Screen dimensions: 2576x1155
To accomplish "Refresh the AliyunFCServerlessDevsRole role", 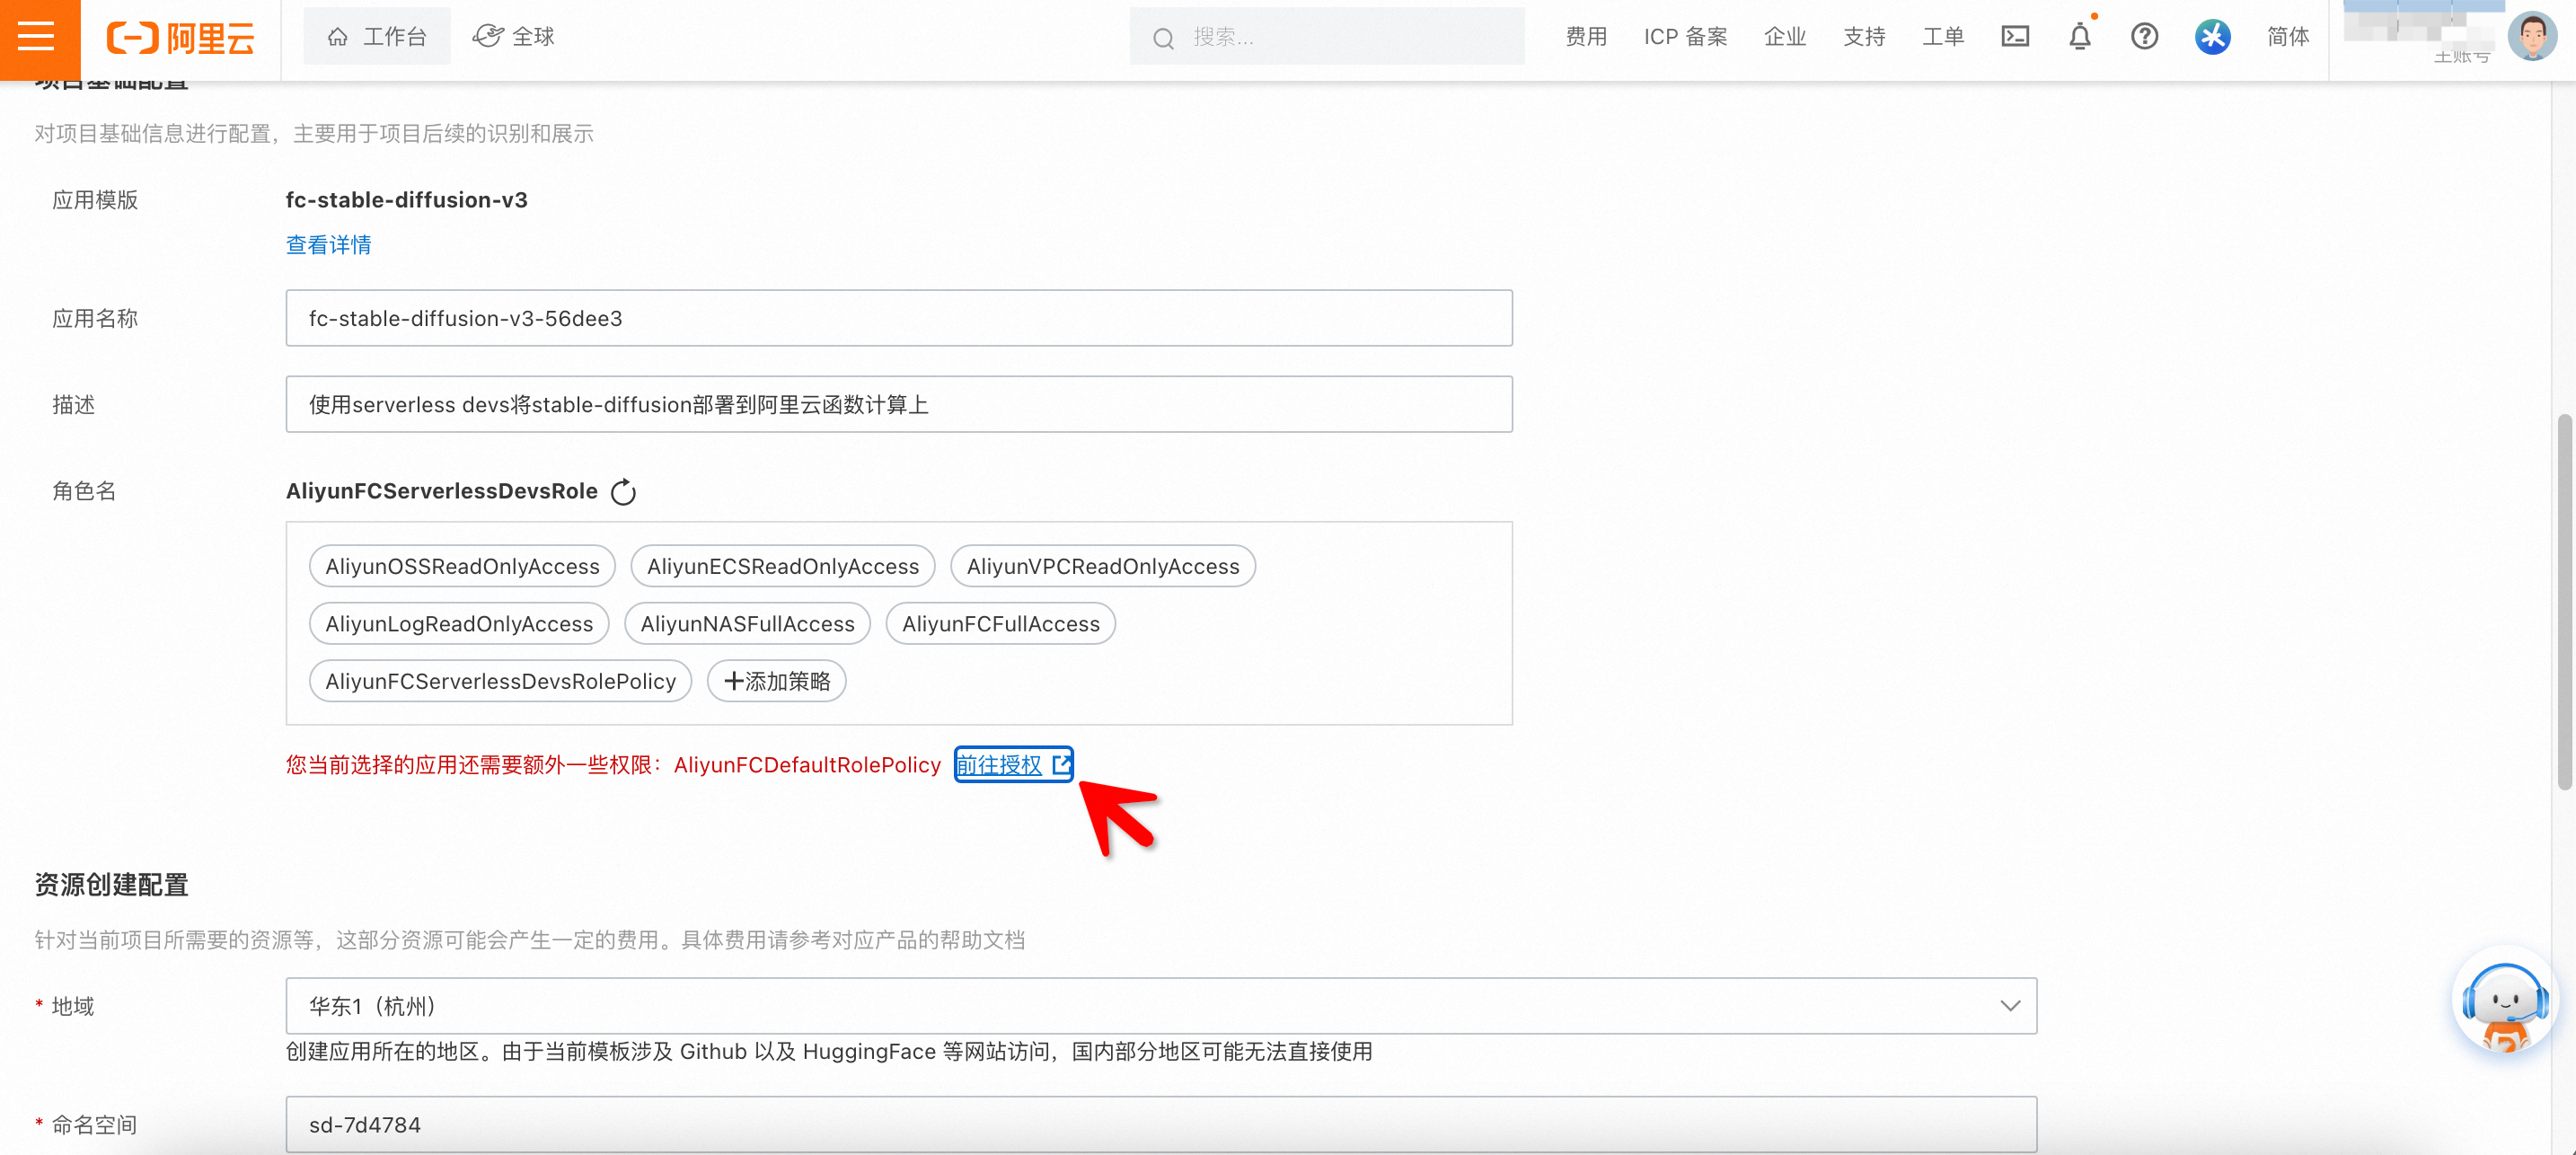I will coord(623,492).
